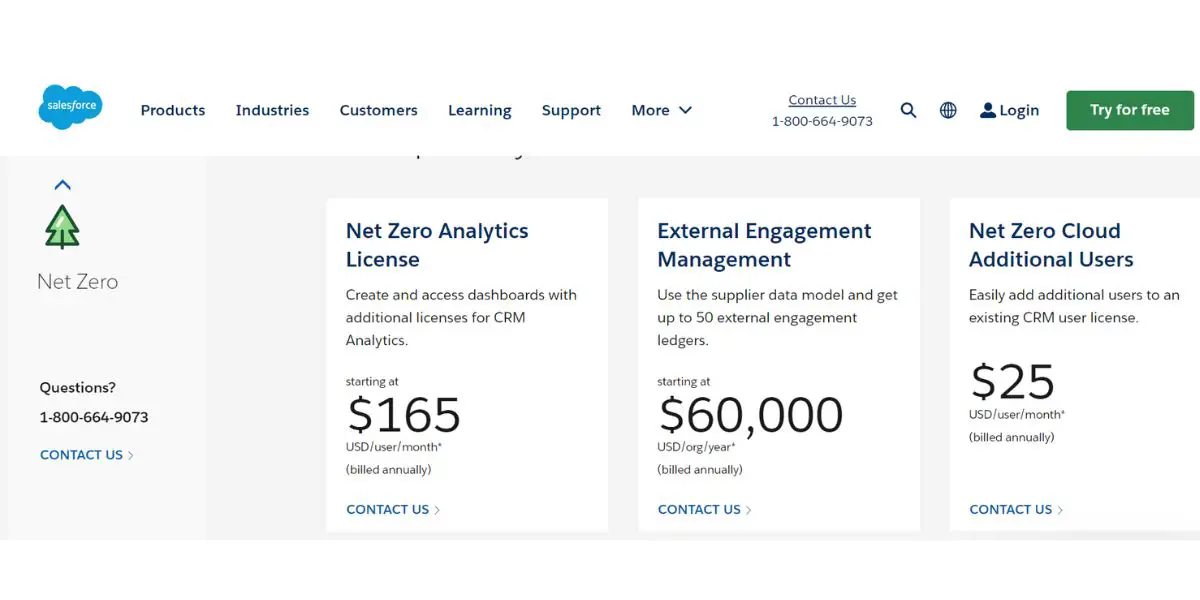This screenshot has height=600, width=1200.
Task: Click the USD/org/year* pricing note
Action: pos(696,446)
